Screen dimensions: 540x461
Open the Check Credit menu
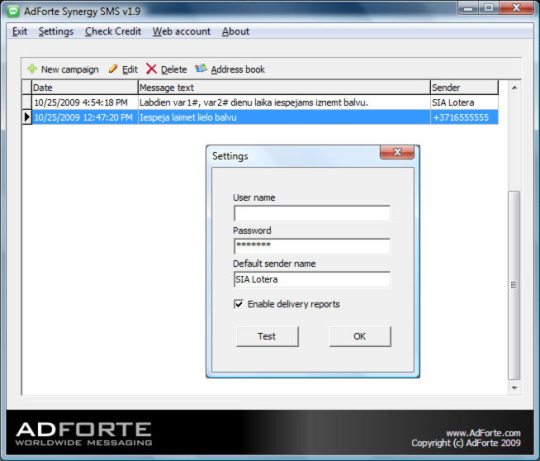tap(113, 31)
